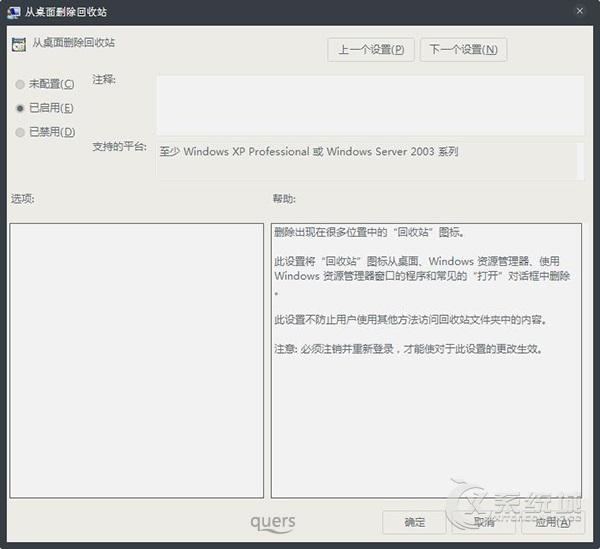
Task: Click the empty 选项 options panel
Action: point(137,361)
